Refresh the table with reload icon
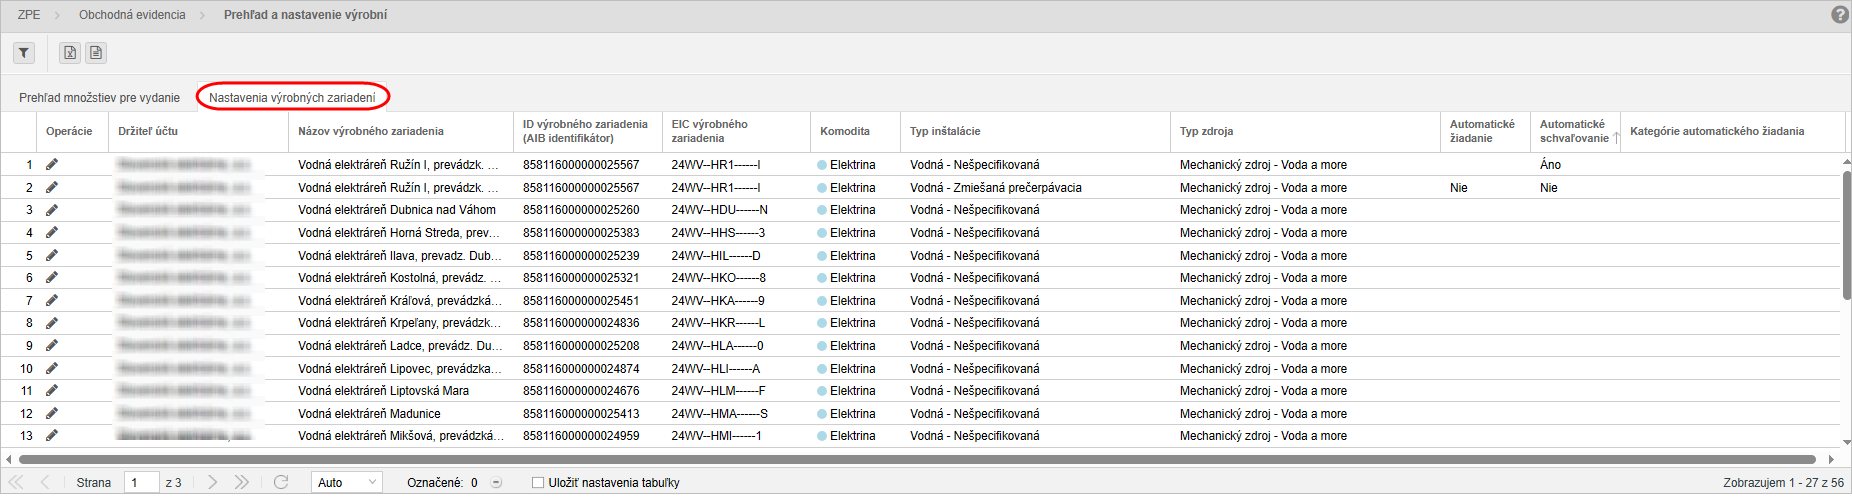 pyautogui.click(x=281, y=482)
